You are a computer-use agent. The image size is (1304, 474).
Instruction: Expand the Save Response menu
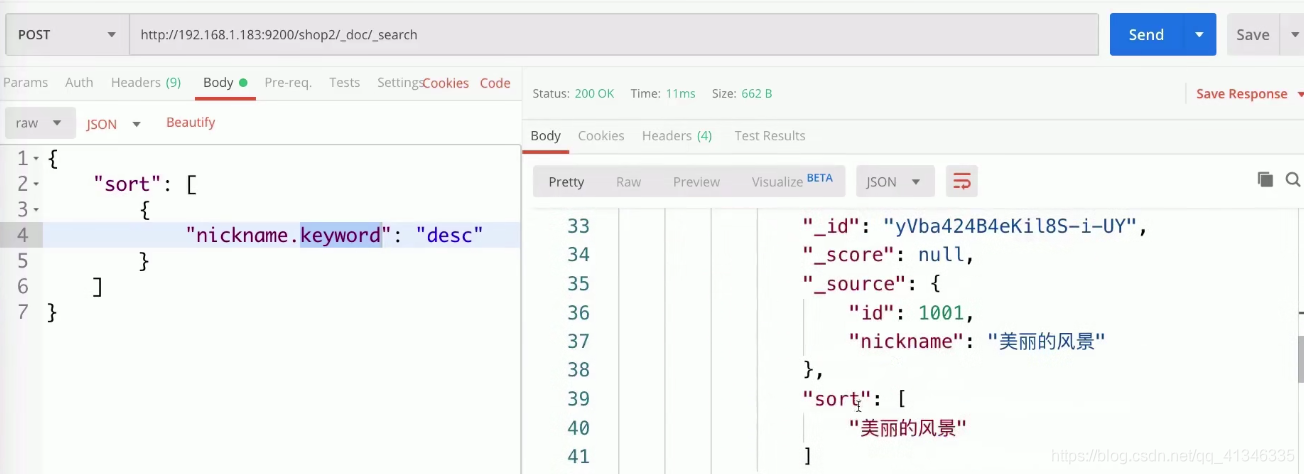pyautogui.click(x=1250, y=94)
